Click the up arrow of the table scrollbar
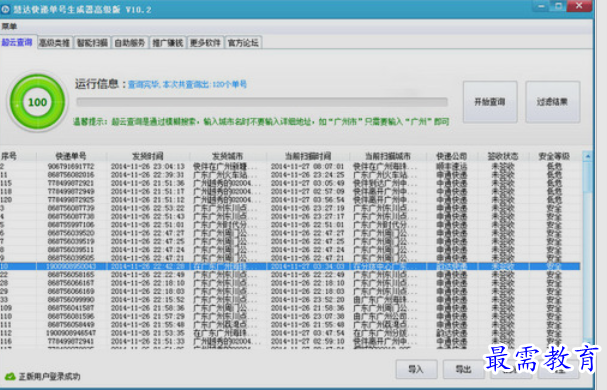 pos(588,156)
